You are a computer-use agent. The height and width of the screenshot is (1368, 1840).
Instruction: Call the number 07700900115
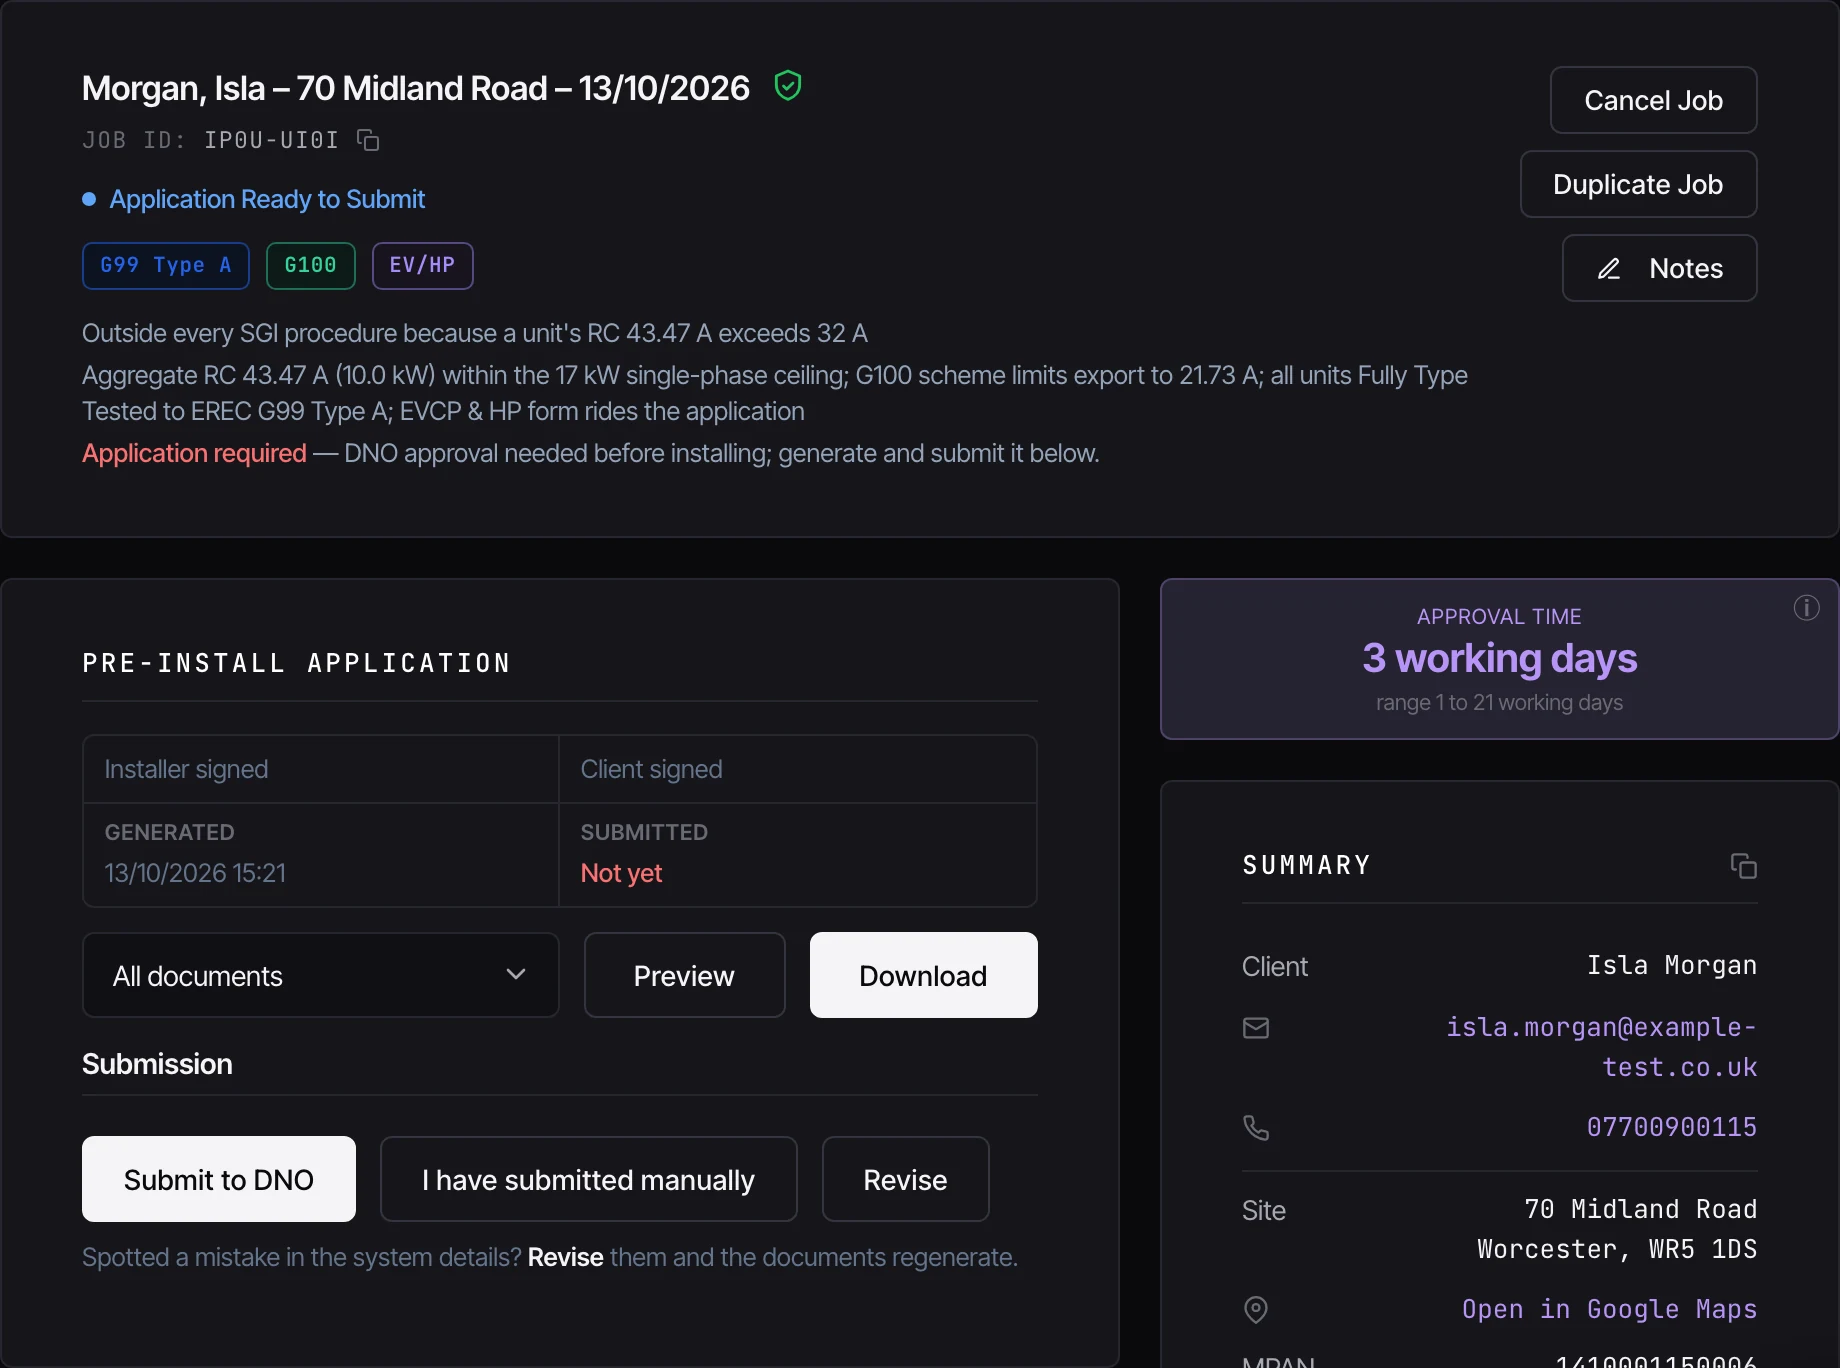click(1671, 1127)
